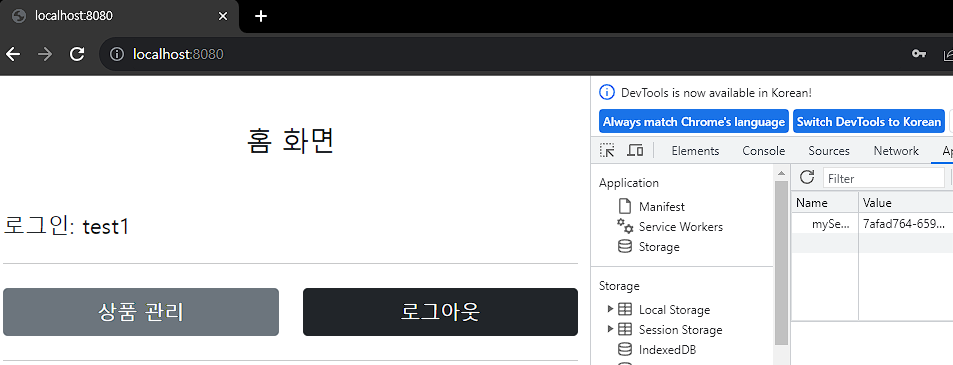
Task: Click the 로그인: test1 text
Action: [x=66, y=227]
